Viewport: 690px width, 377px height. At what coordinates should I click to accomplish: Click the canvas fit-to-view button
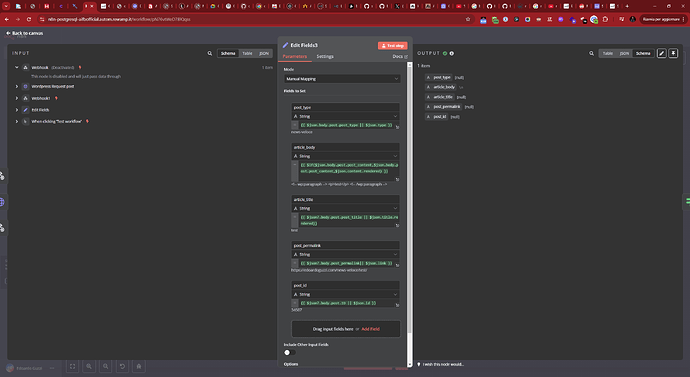pyautogui.click(x=72, y=366)
